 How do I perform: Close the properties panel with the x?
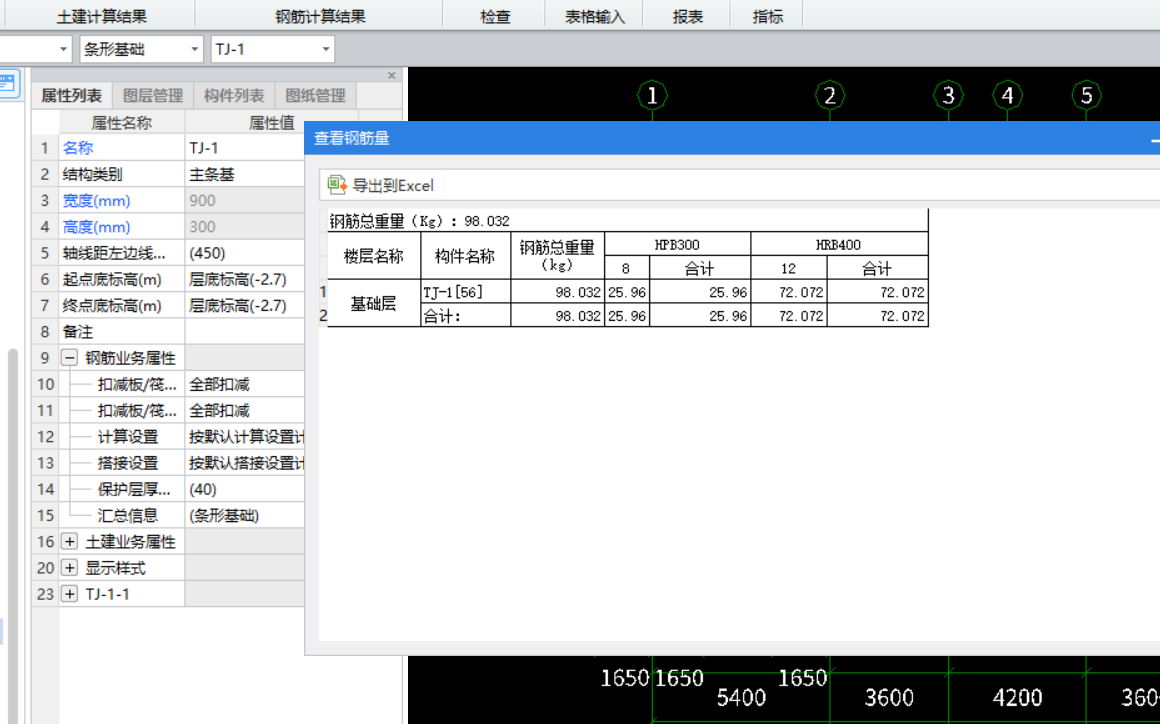(392, 75)
